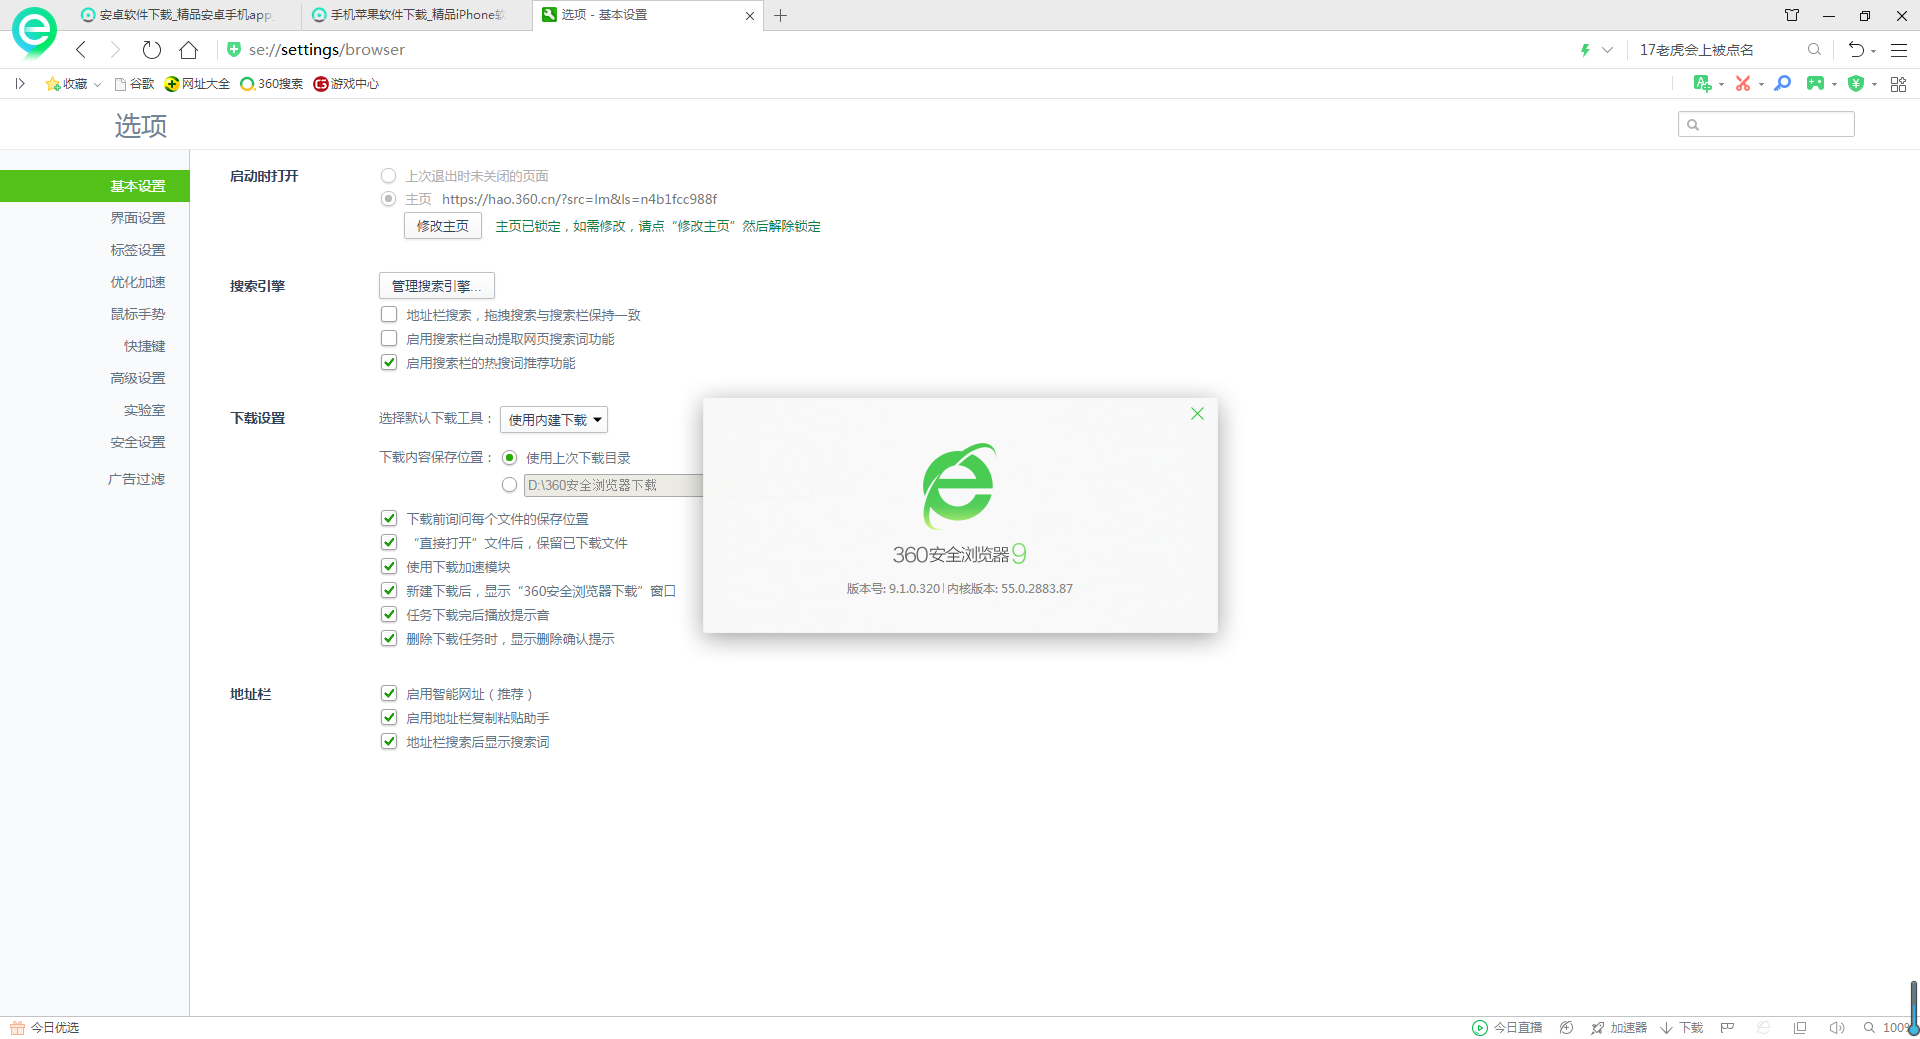Open the 使用内建下载 tool dropdown
This screenshot has width=1920, height=1039.
tap(554, 420)
